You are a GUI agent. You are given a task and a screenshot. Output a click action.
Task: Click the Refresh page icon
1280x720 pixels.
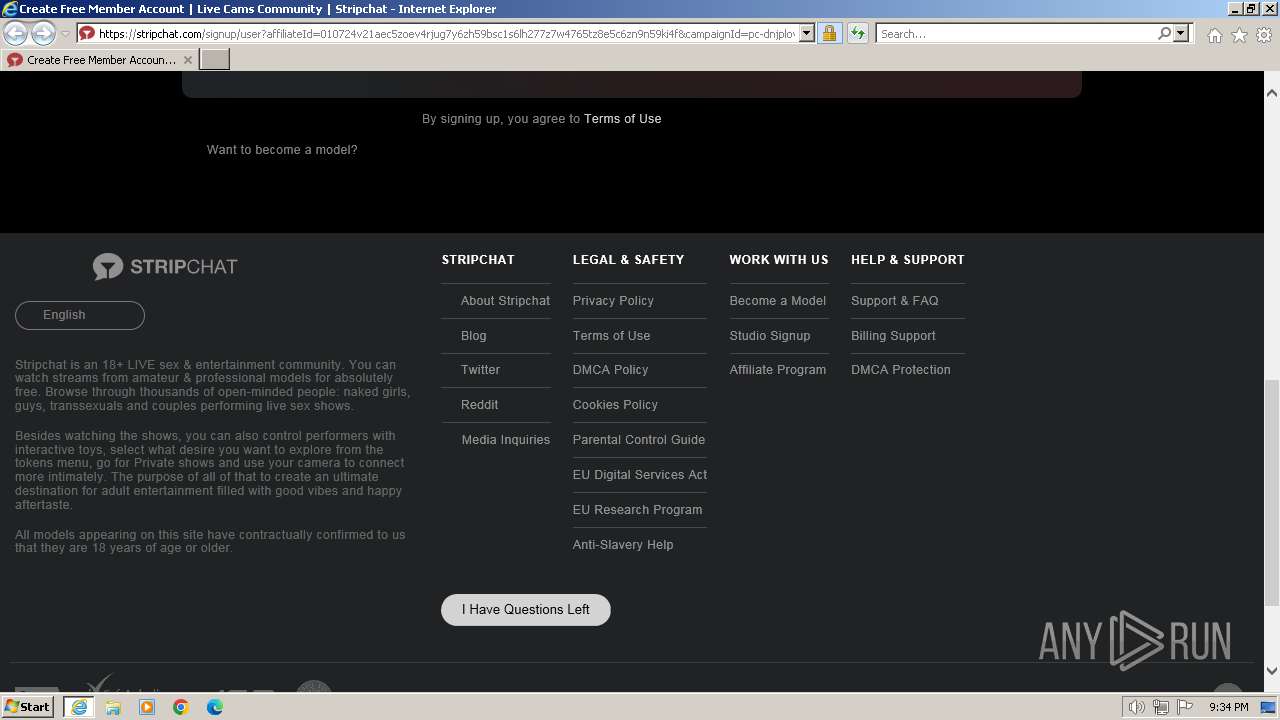pos(857,33)
